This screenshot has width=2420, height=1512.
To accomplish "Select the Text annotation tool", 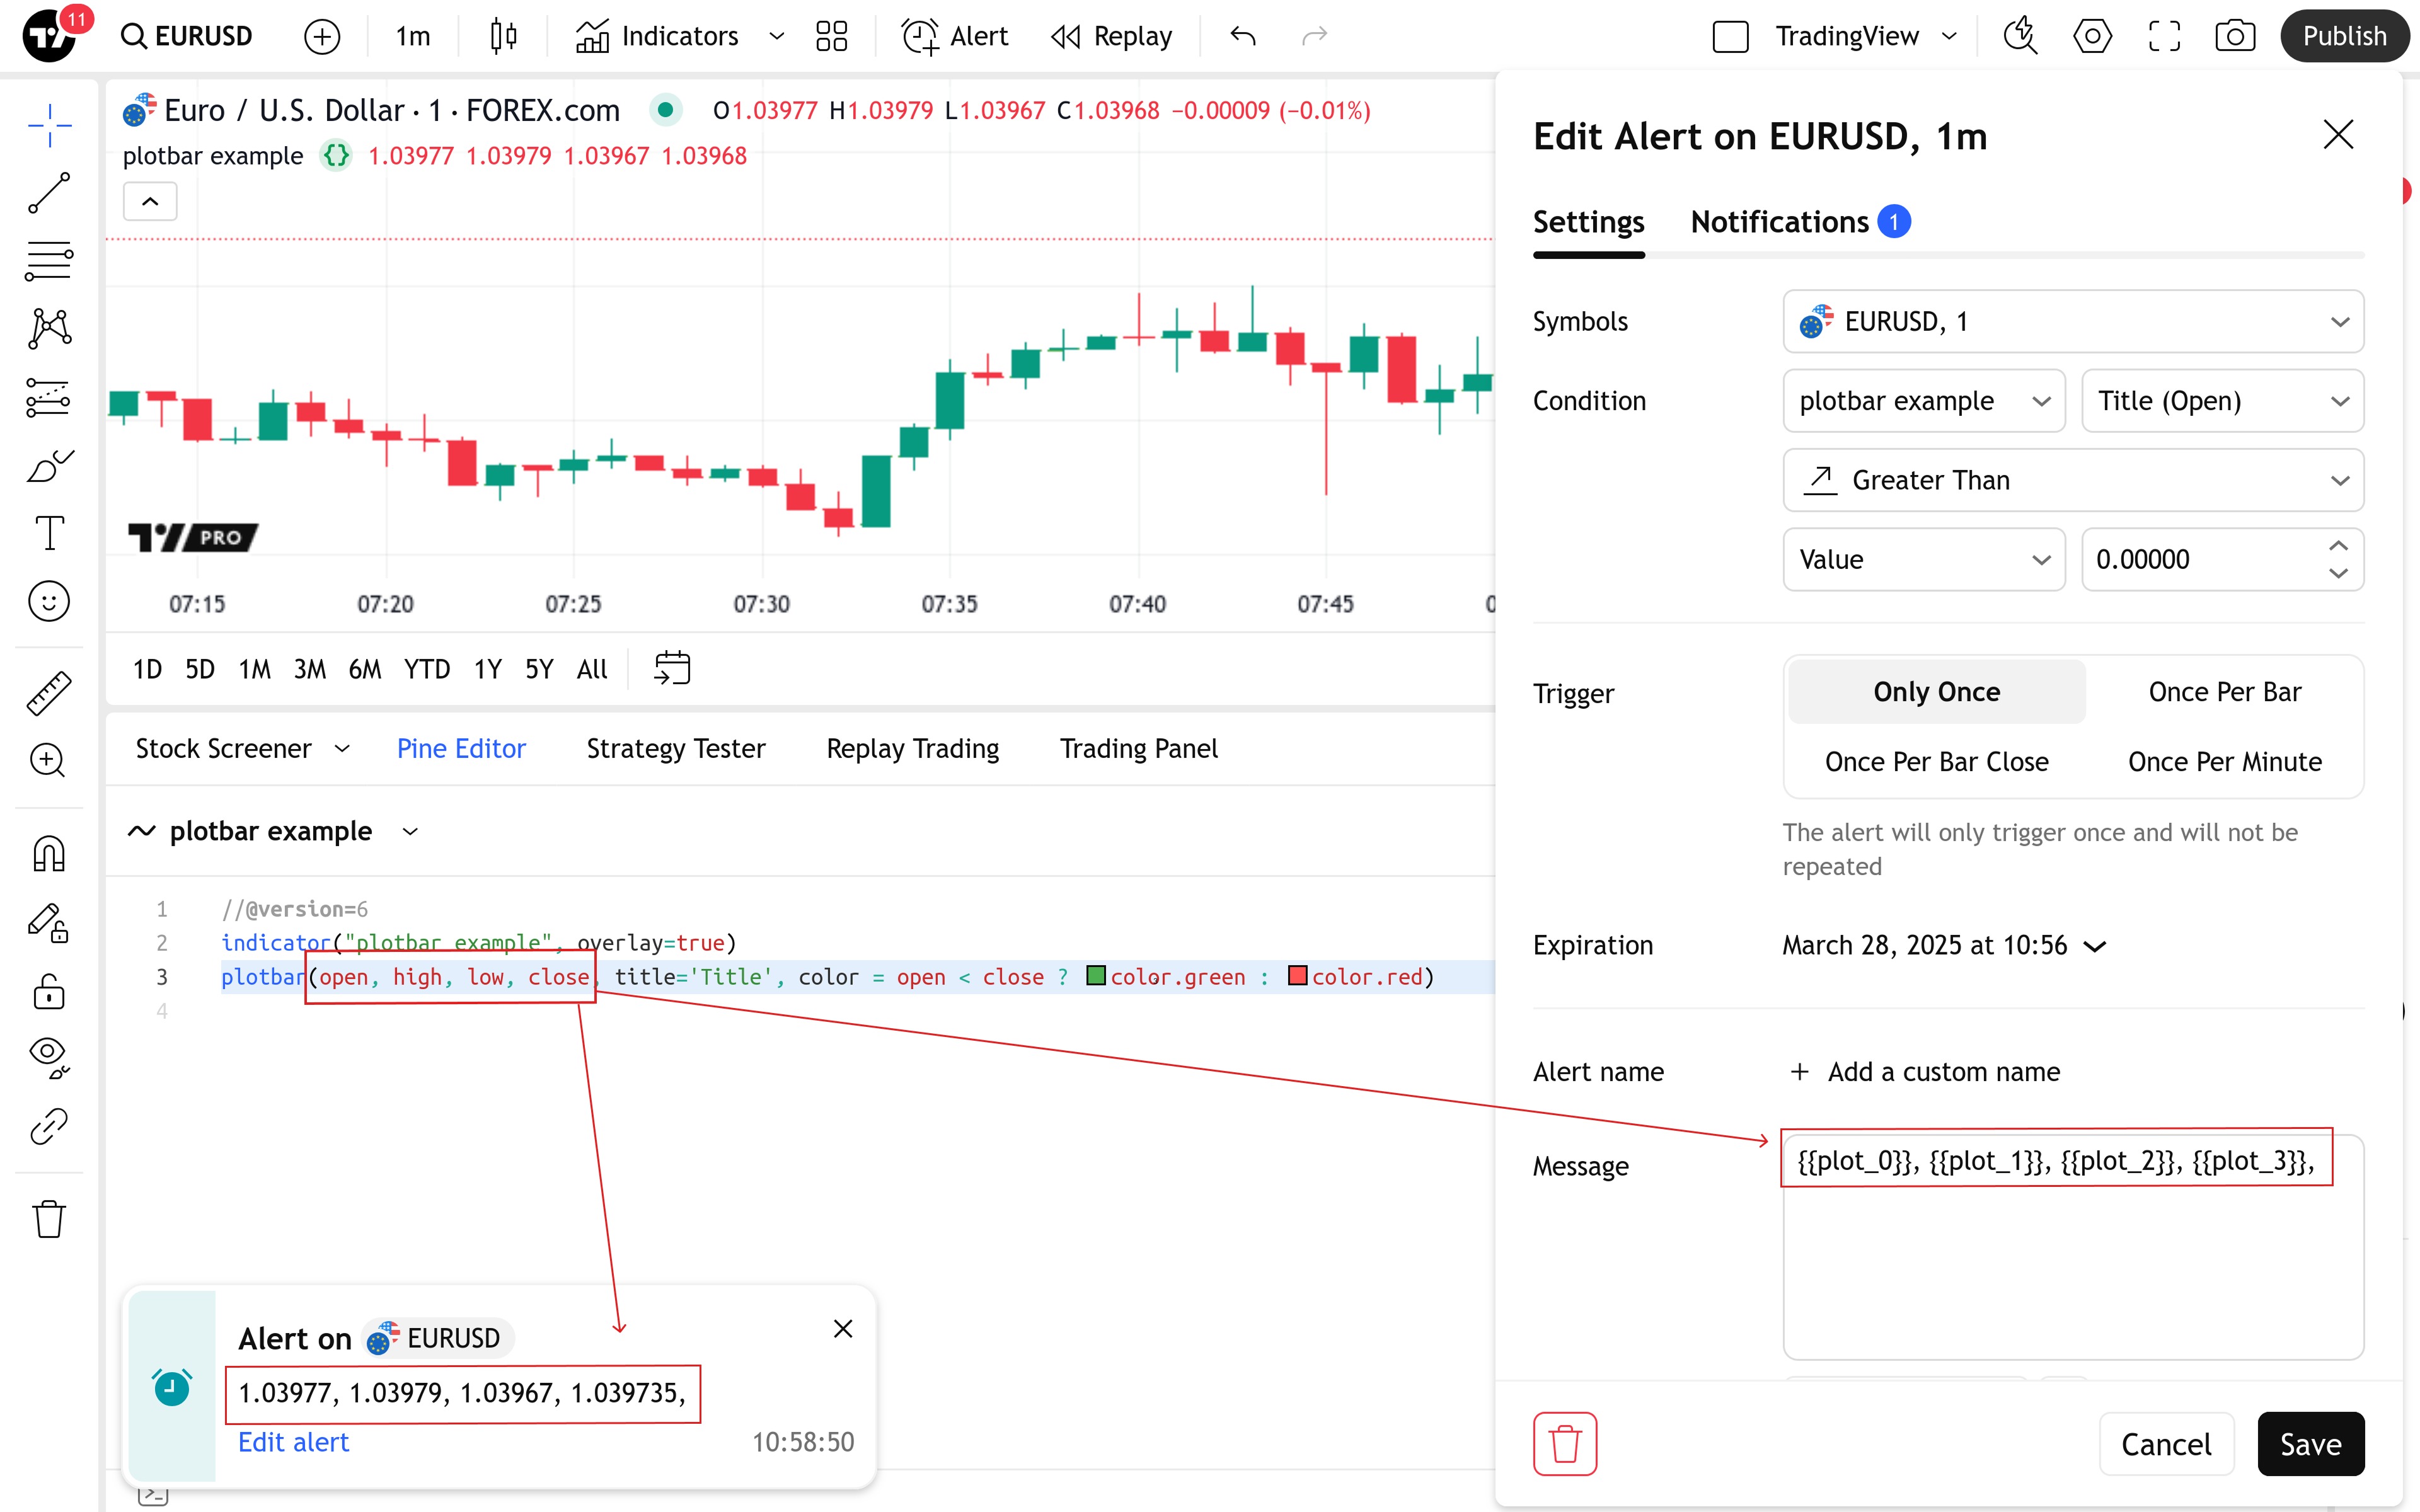I will coord(49,533).
